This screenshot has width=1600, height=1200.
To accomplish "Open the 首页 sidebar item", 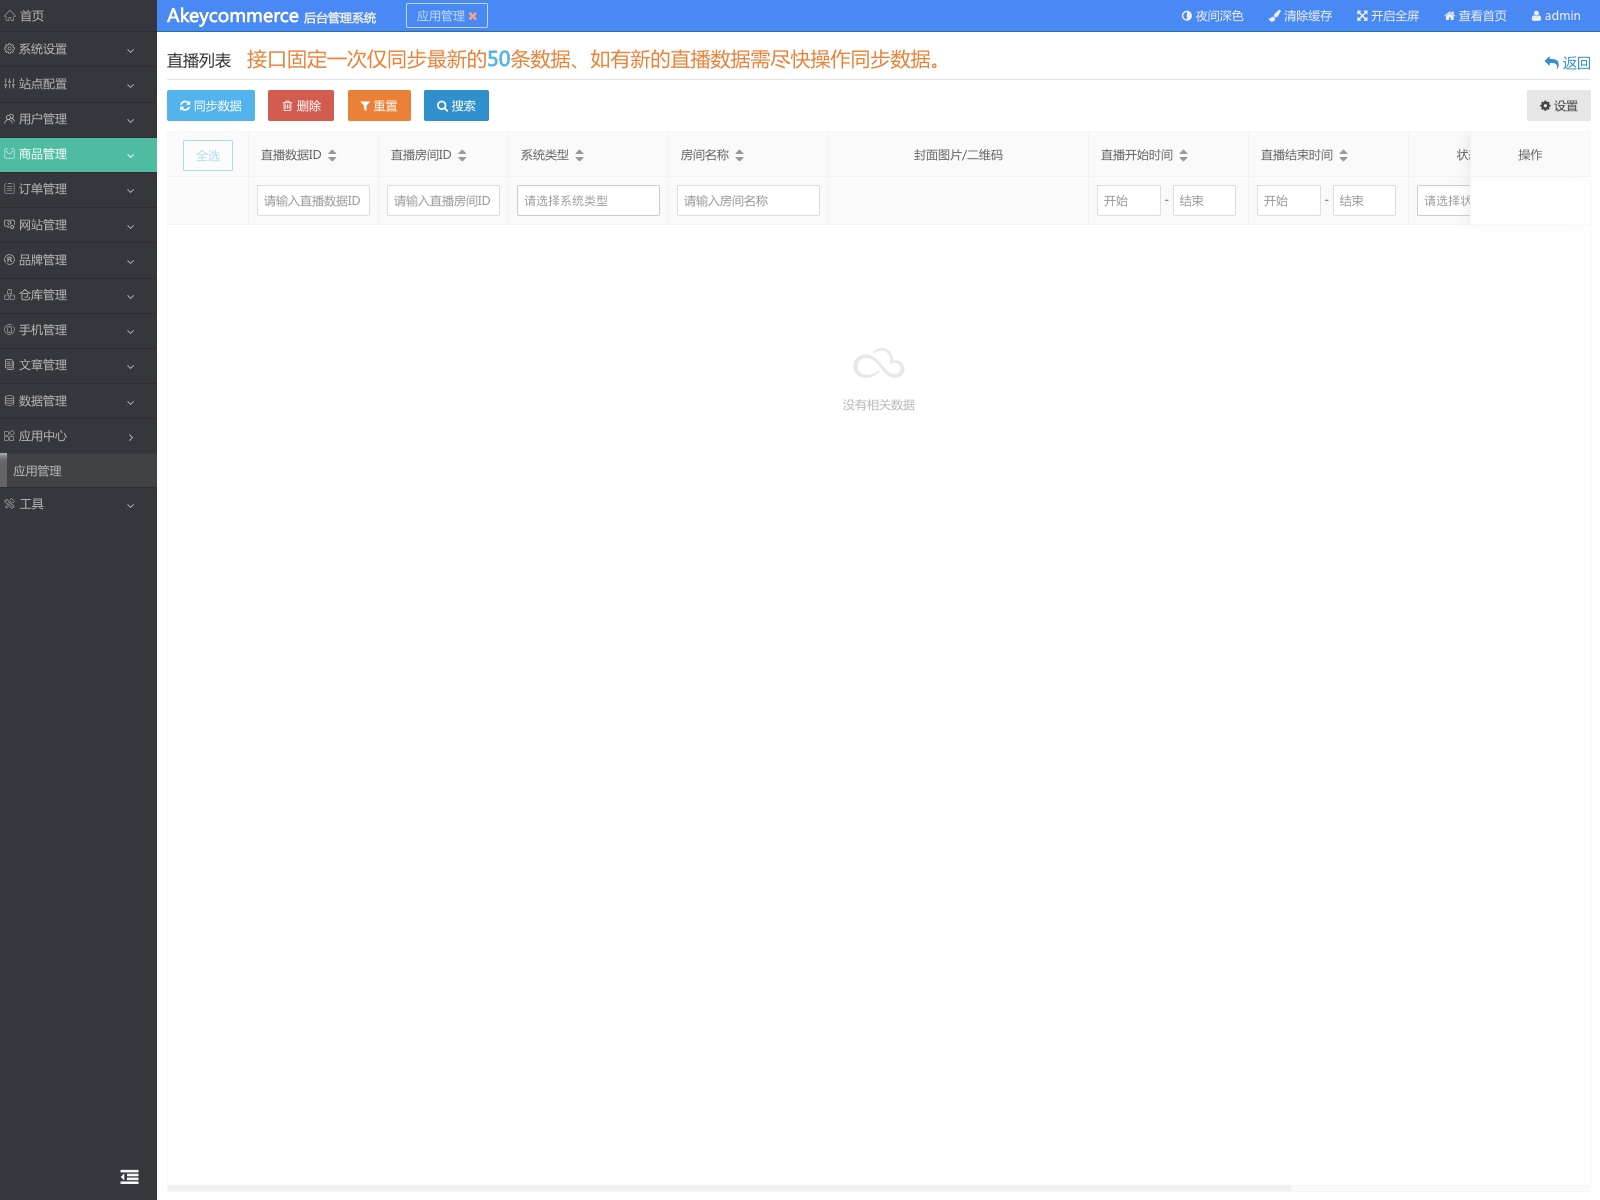I will click(78, 16).
